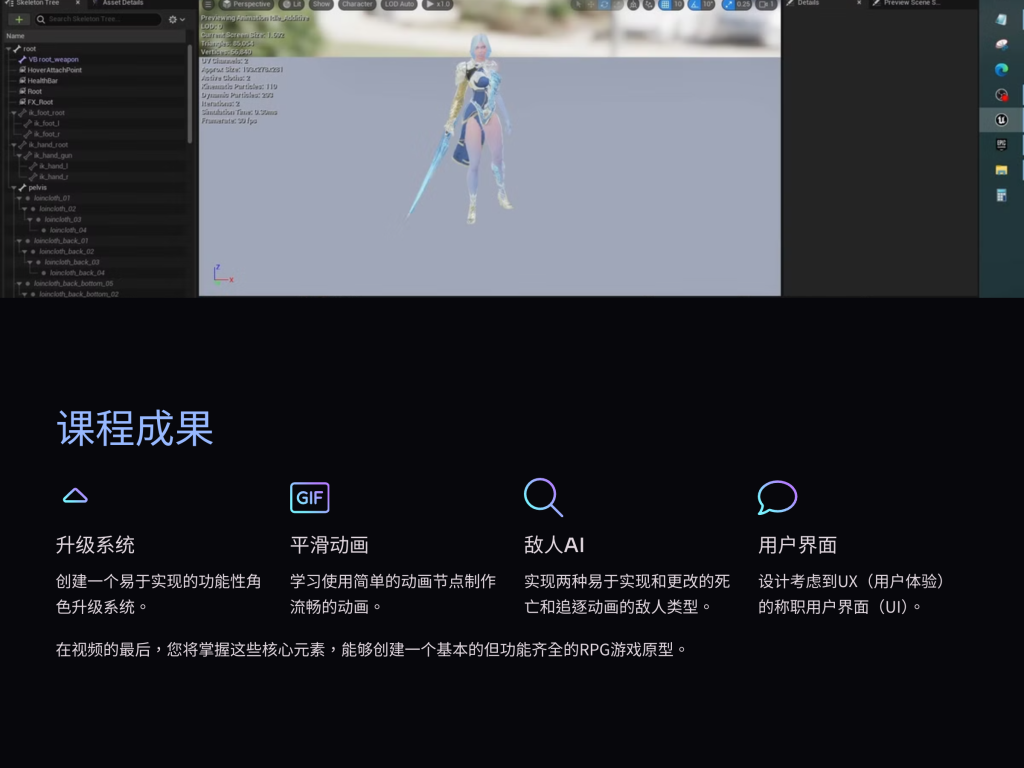Click the character model in viewport
Viewport: 1024px width, 768px height.
click(x=481, y=127)
